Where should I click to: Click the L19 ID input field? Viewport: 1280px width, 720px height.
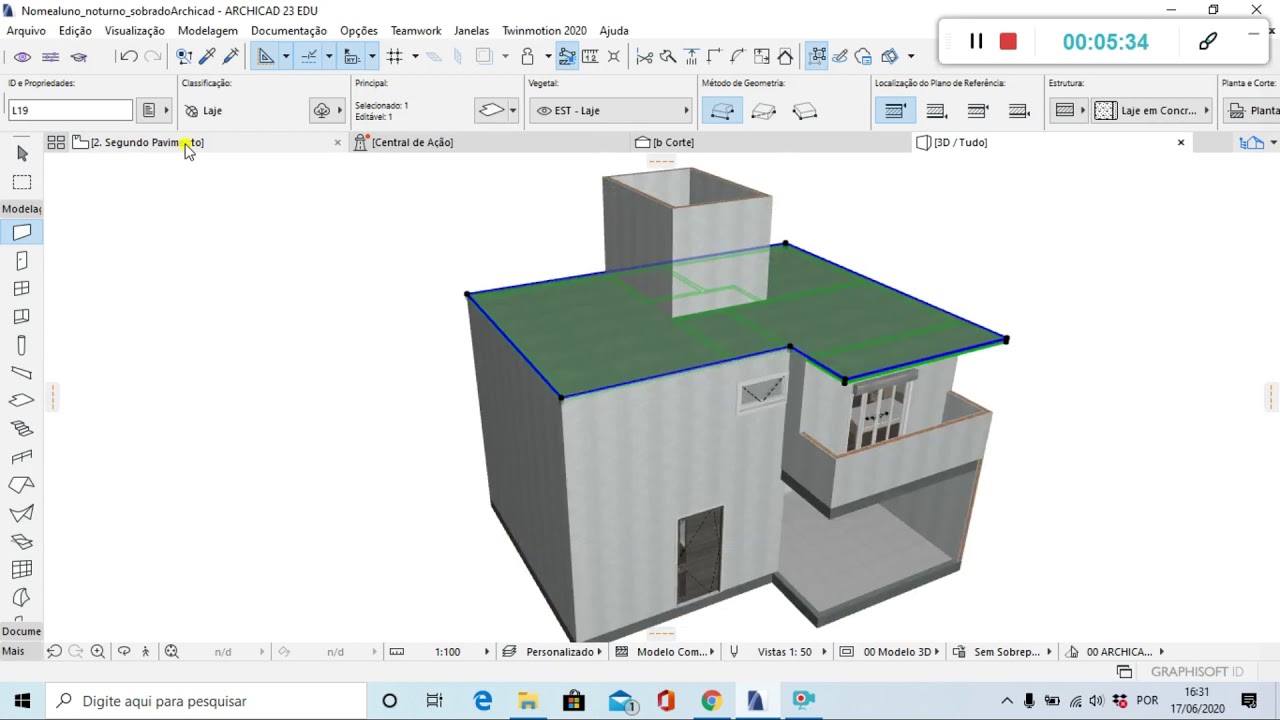[x=70, y=111]
